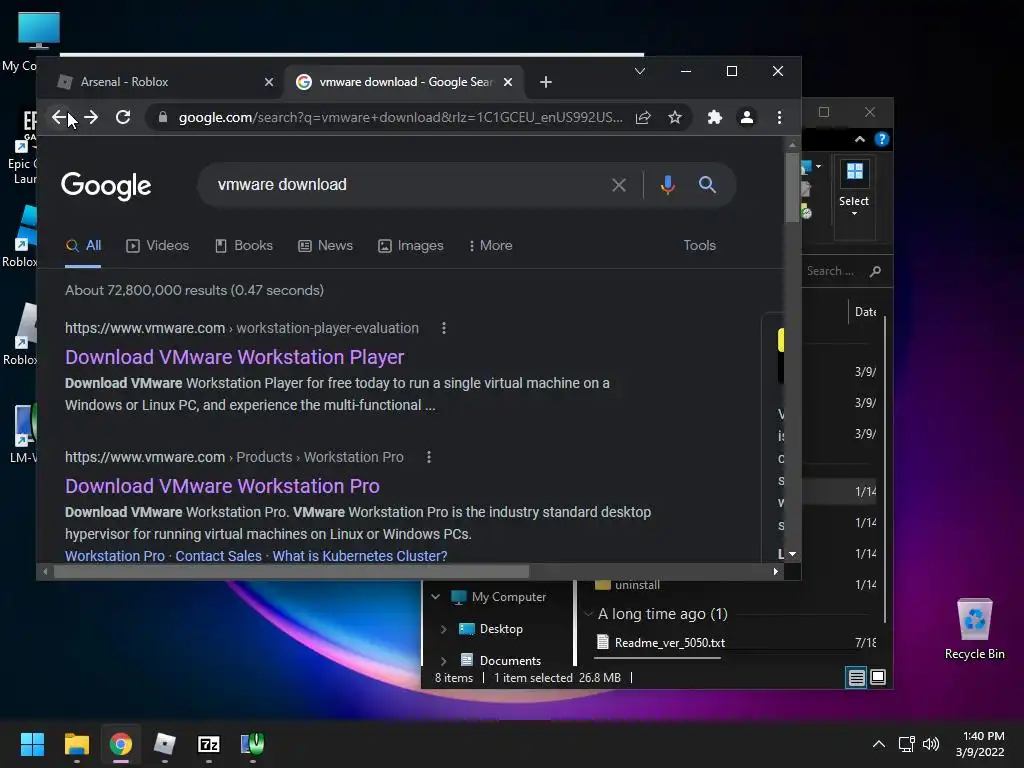Open 7-Zip from taskbar

coord(208,744)
